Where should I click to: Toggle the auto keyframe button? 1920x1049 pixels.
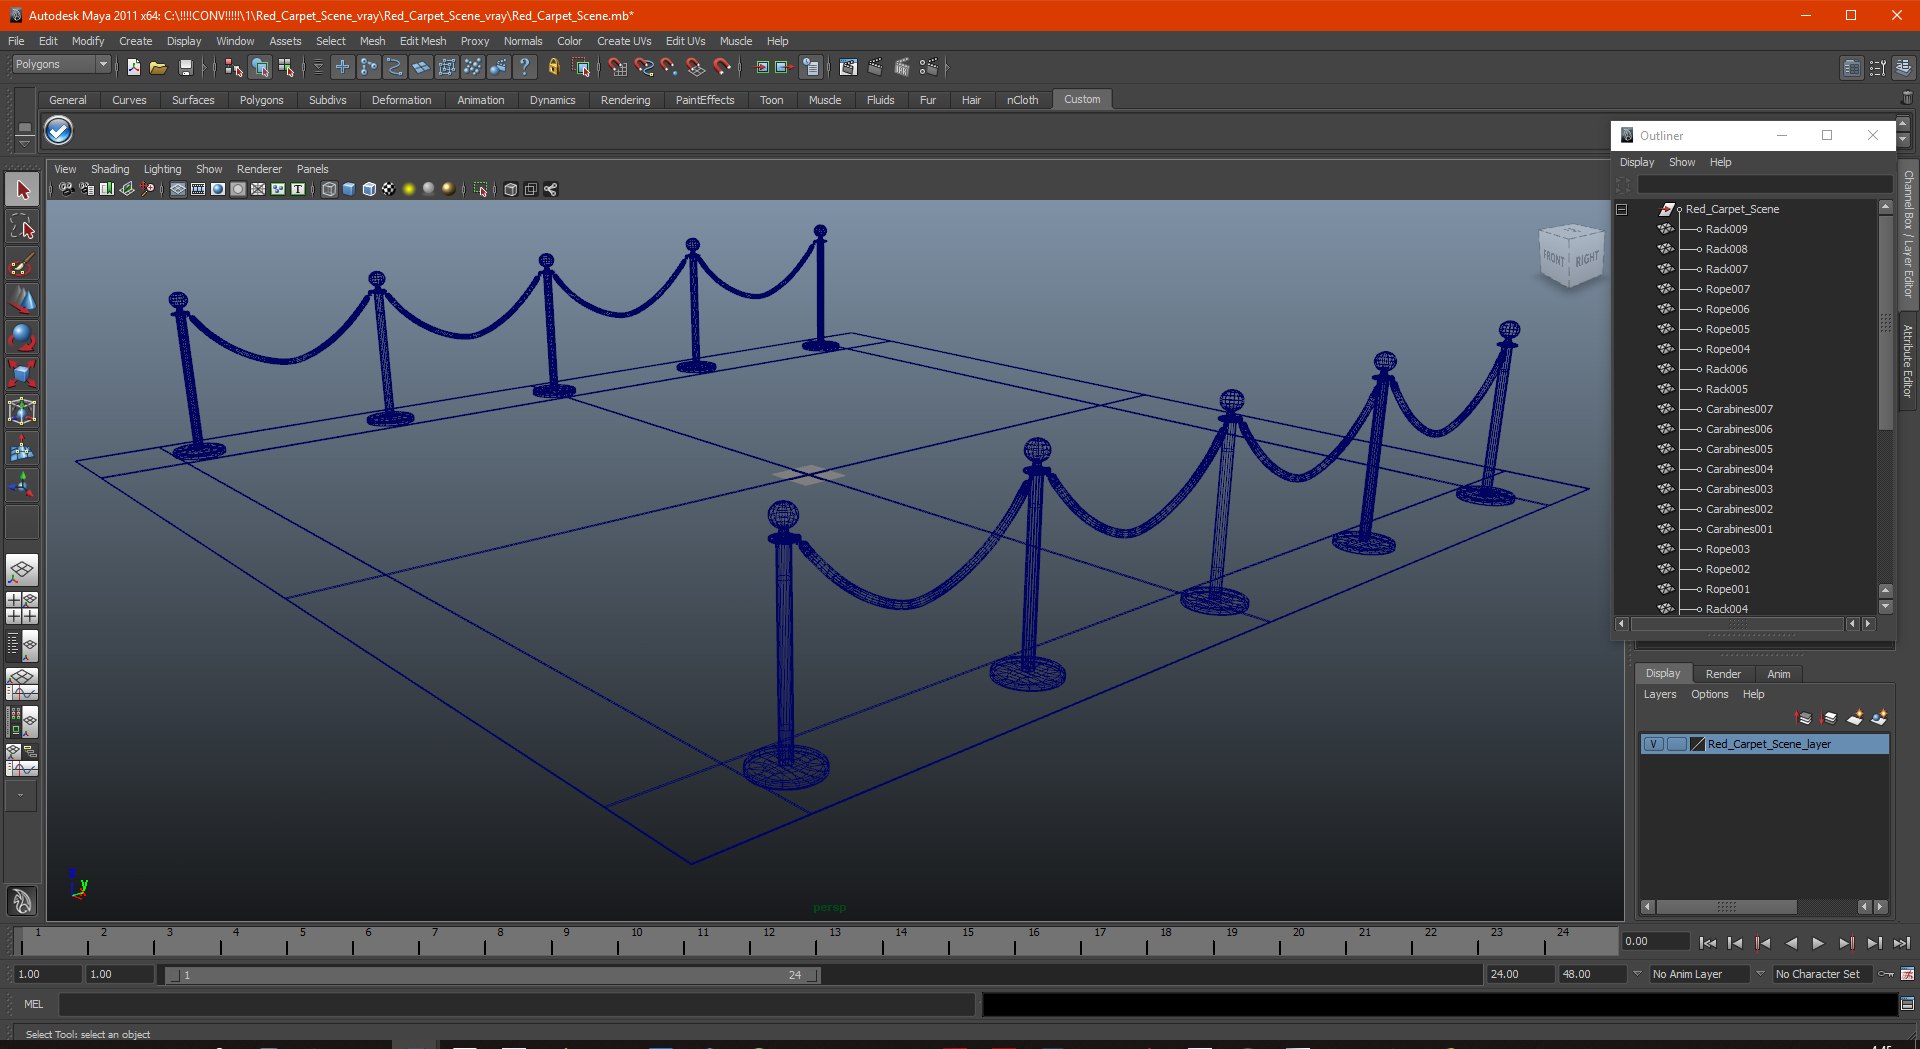click(1886, 974)
